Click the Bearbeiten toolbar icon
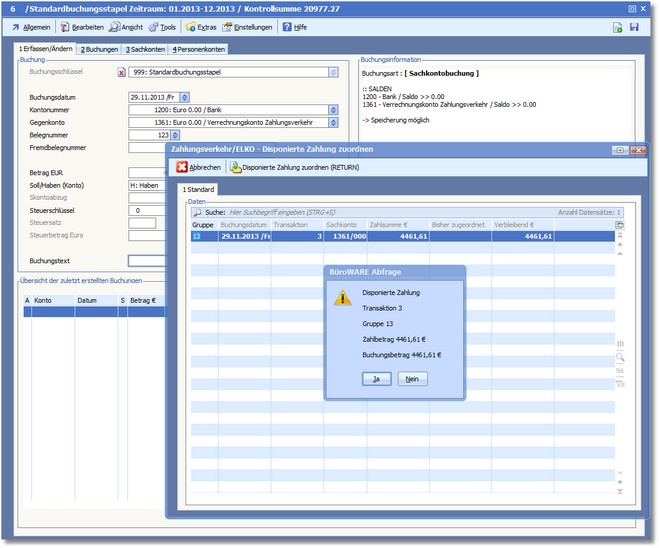Screen dimensions: 659x548 [65, 27]
